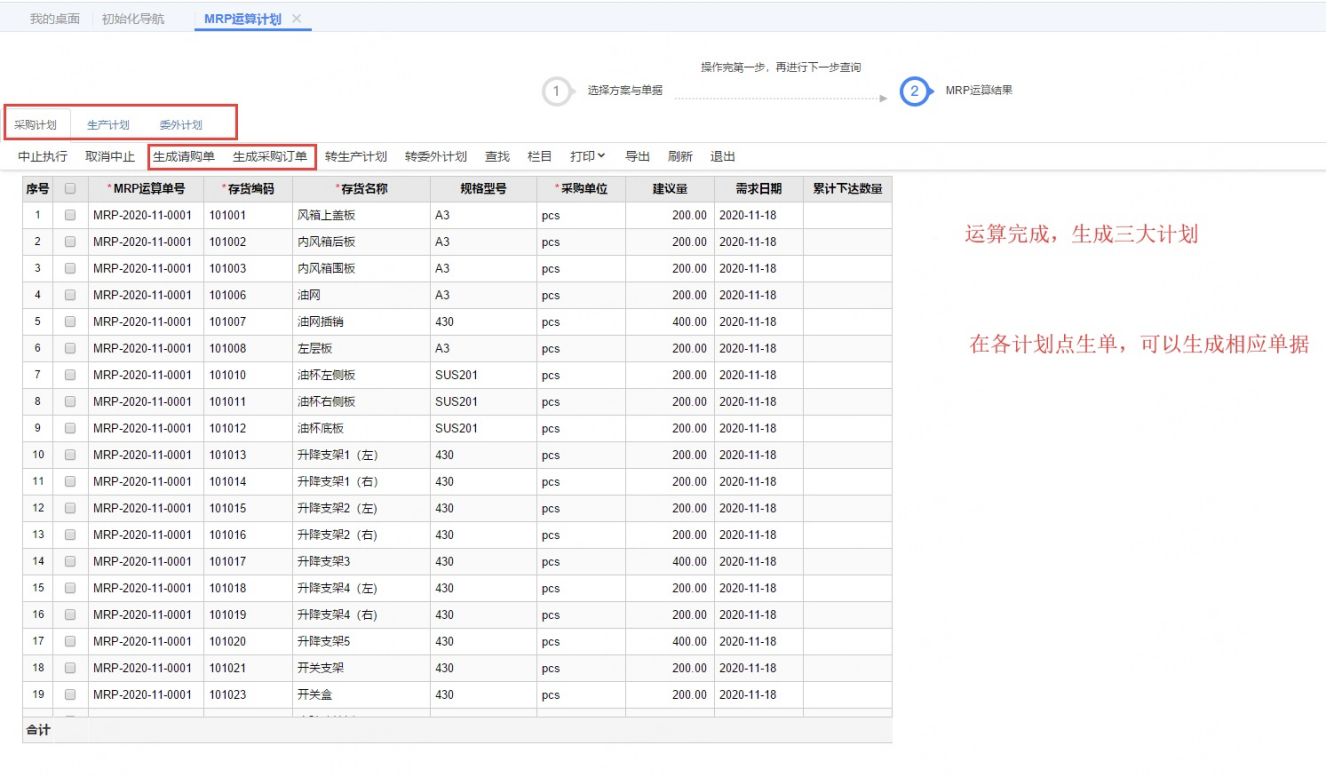Check the row for 开关盒
The image size is (1326, 777).
click(70, 694)
